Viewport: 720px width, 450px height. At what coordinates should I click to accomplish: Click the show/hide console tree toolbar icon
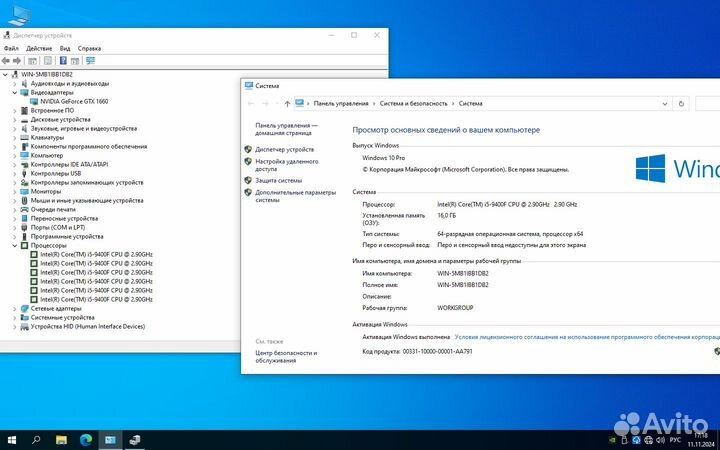[x=32, y=61]
